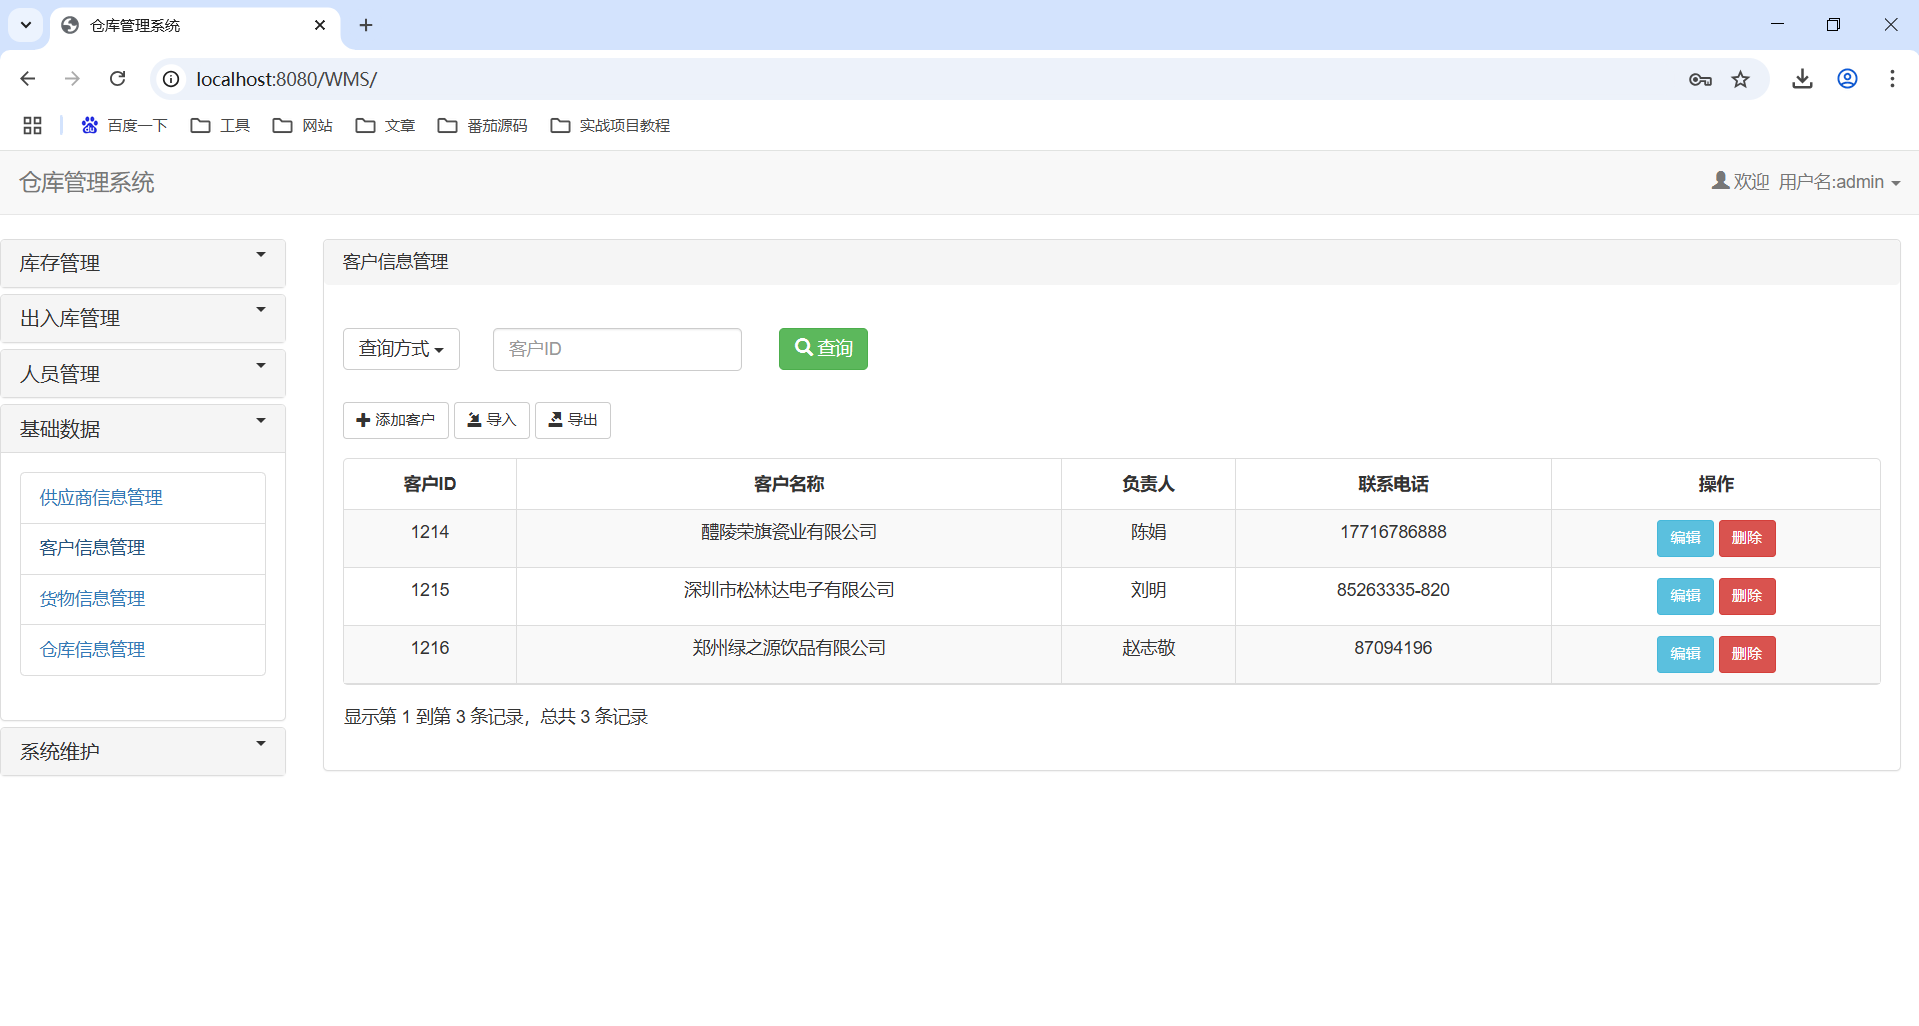Image resolution: width=1919 pixels, height=1026 pixels.
Task: Delete customer 1215 with the 删除 button
Action: click(x=1747, y=596)
